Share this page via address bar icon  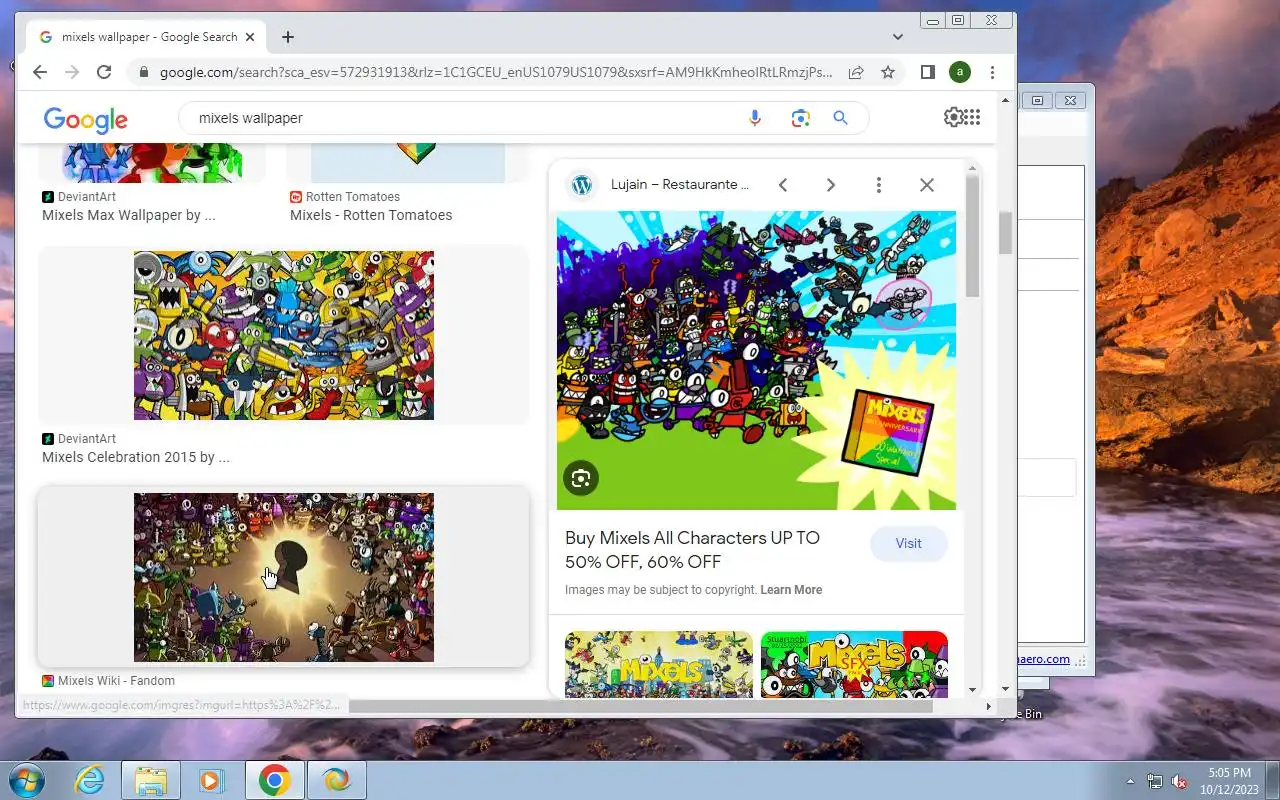click(856, 72)
